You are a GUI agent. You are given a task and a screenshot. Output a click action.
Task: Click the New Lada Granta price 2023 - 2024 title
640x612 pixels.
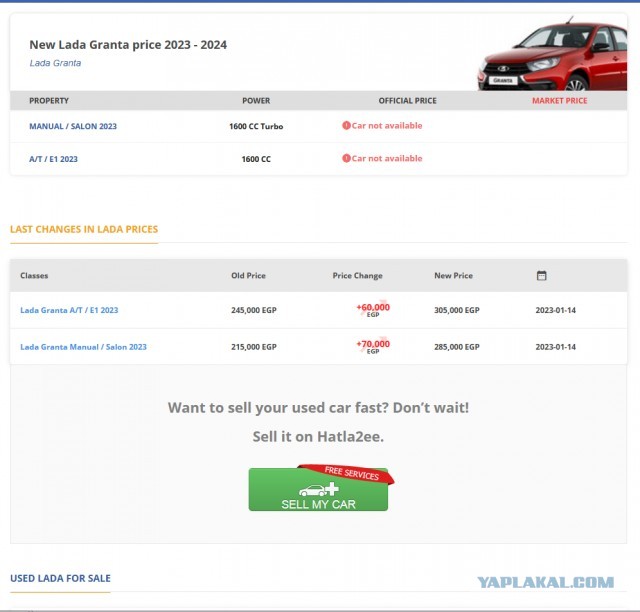click(x=128, y=45)
